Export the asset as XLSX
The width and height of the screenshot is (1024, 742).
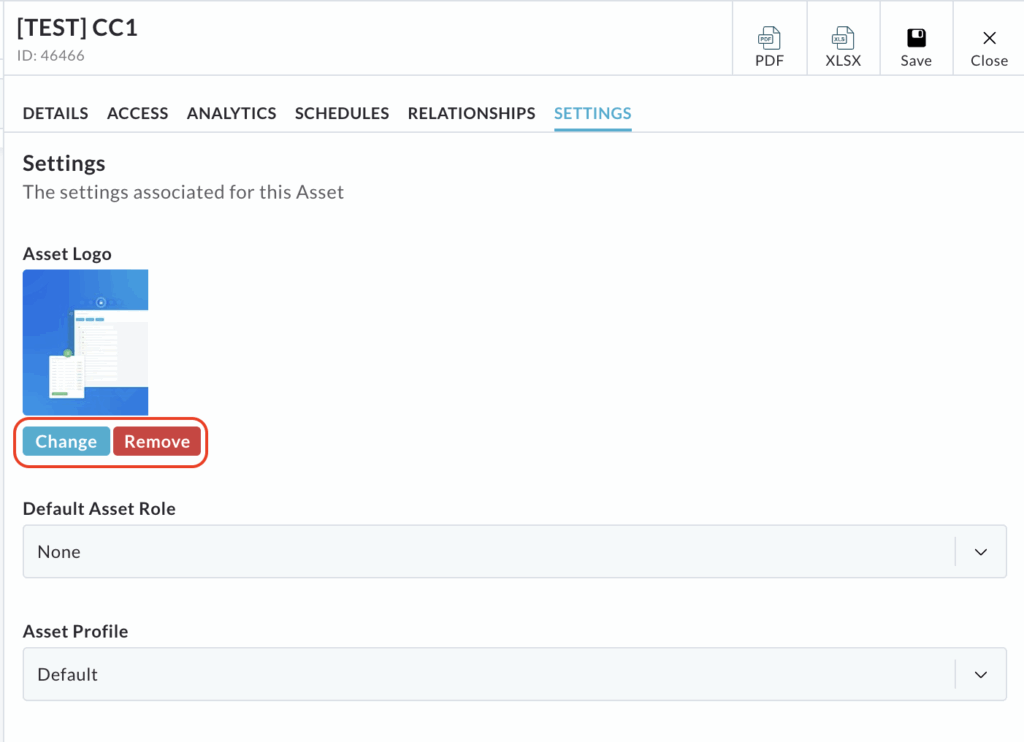pyautogui.click(x=842, y=47)
